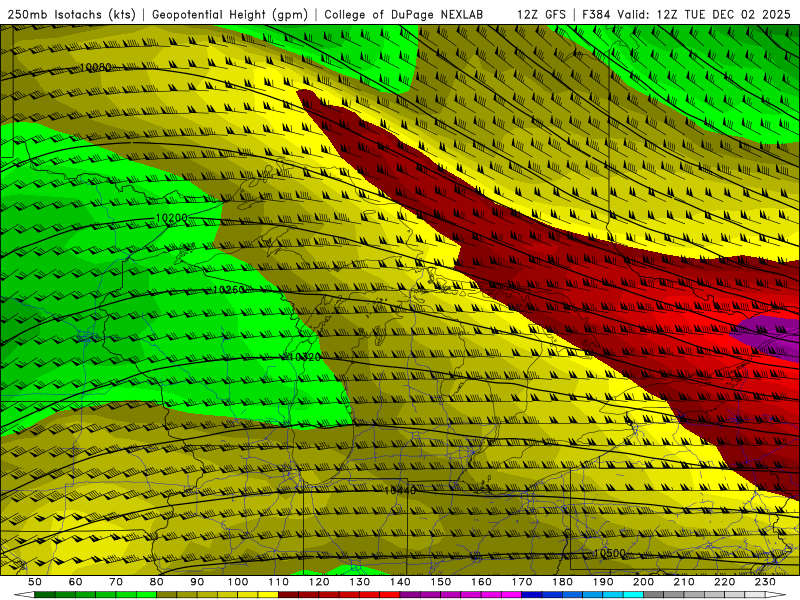The height and width of the screenshot is (600, 800).
Task: Click the 100 value on the color scale
Action: tap(238, 582)
